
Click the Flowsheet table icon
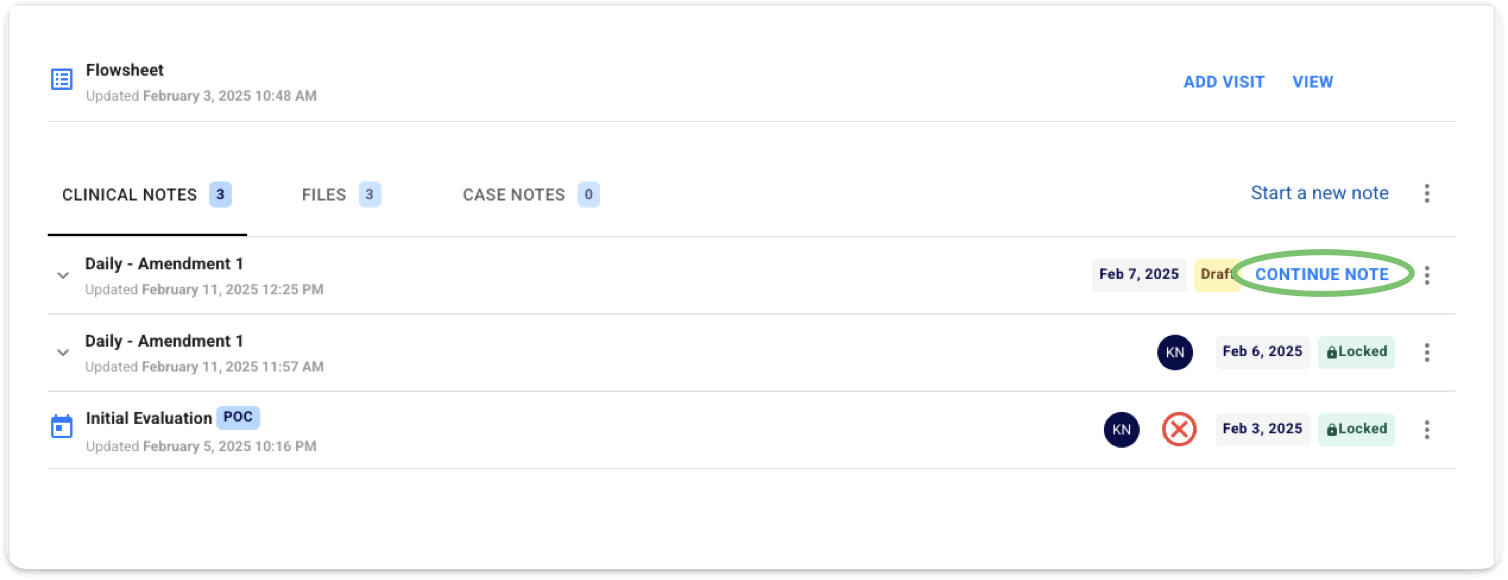click(x=62, y=79)
